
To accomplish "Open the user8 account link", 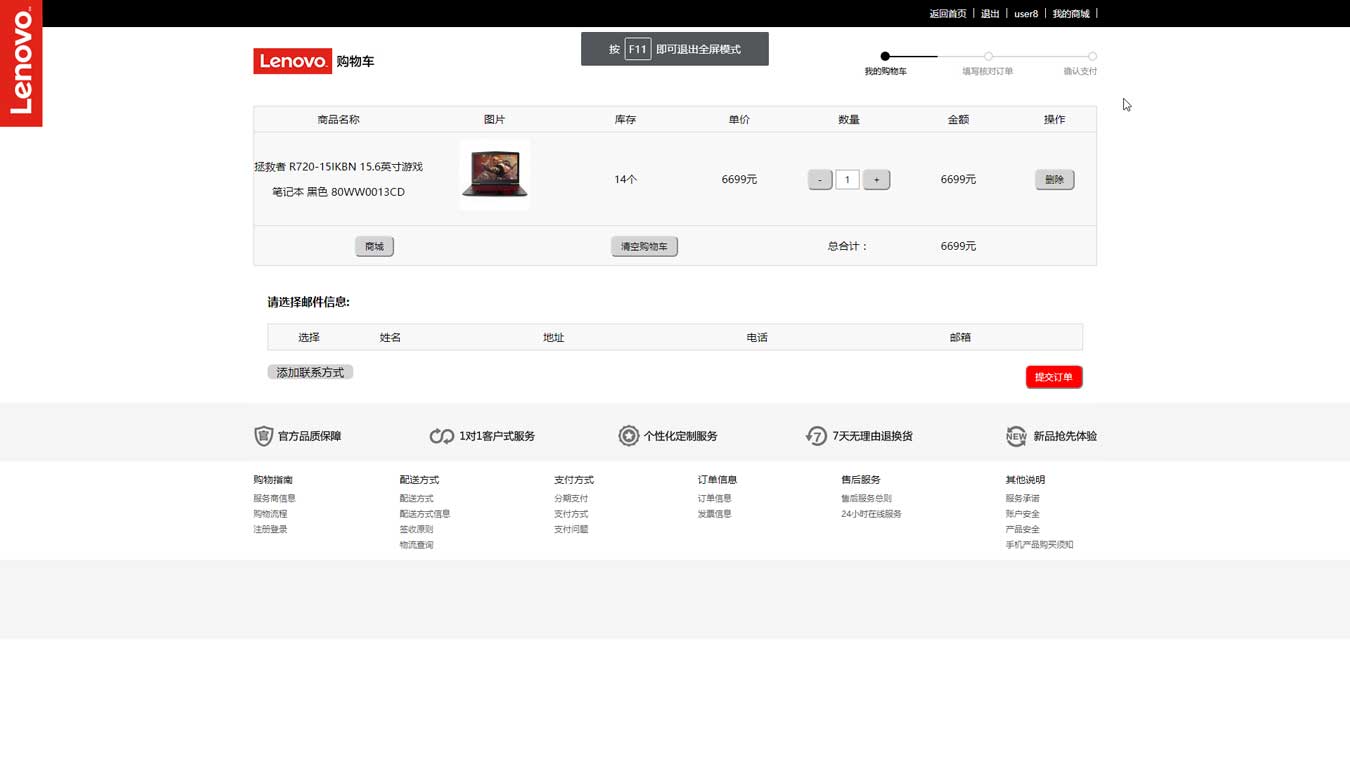I will click(1026, 14).
